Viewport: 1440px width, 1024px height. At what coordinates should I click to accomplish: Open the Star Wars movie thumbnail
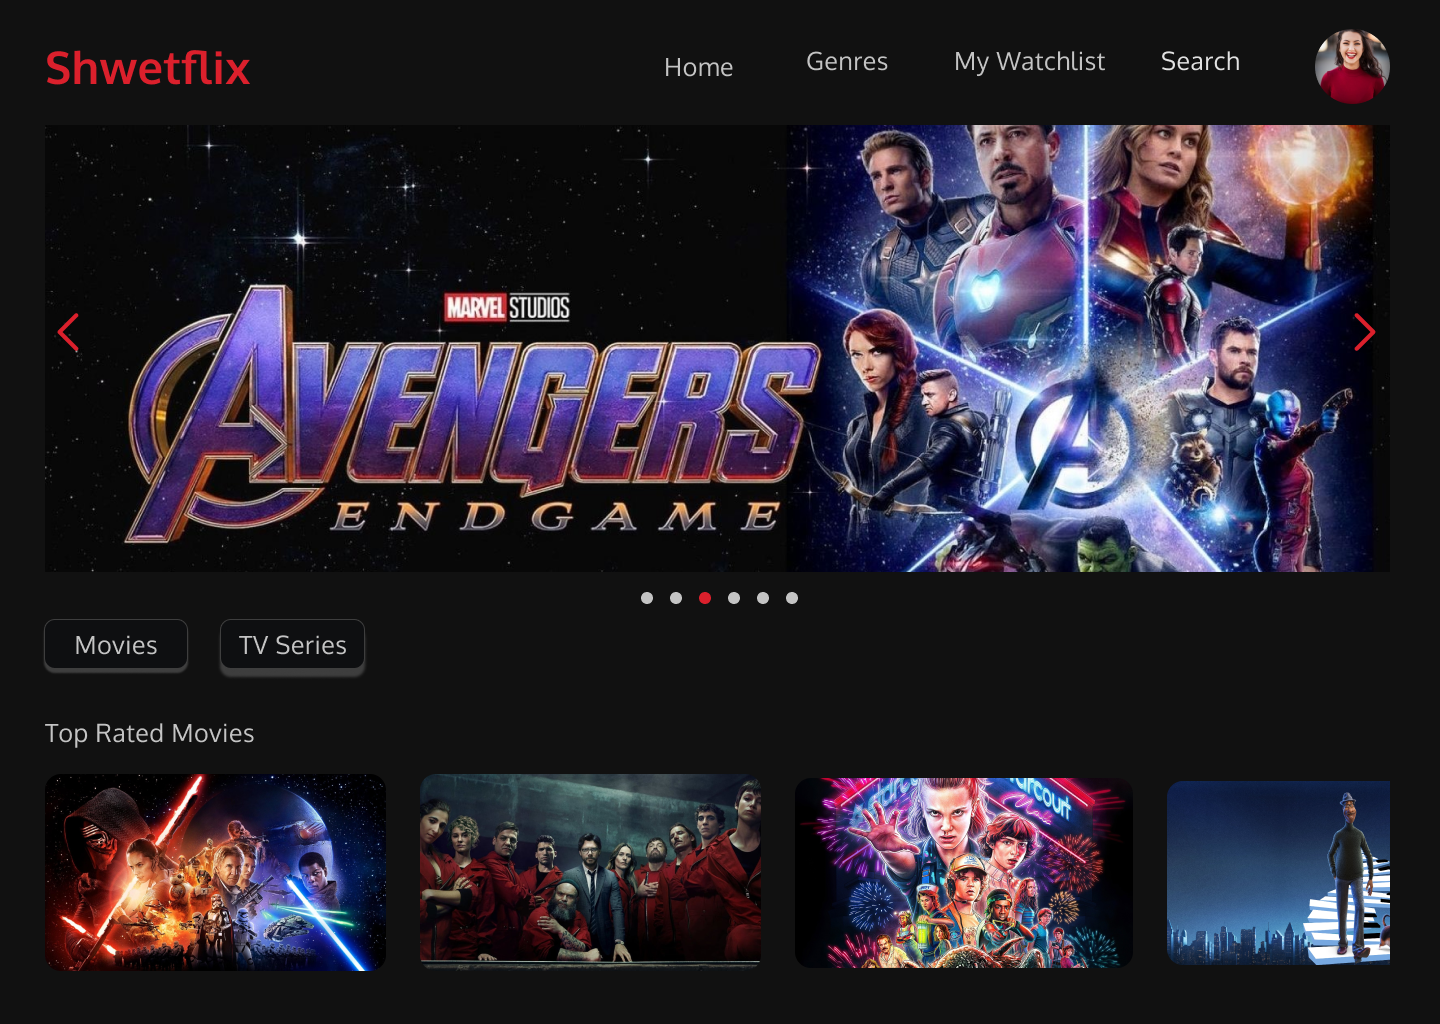tap(215, 872)
